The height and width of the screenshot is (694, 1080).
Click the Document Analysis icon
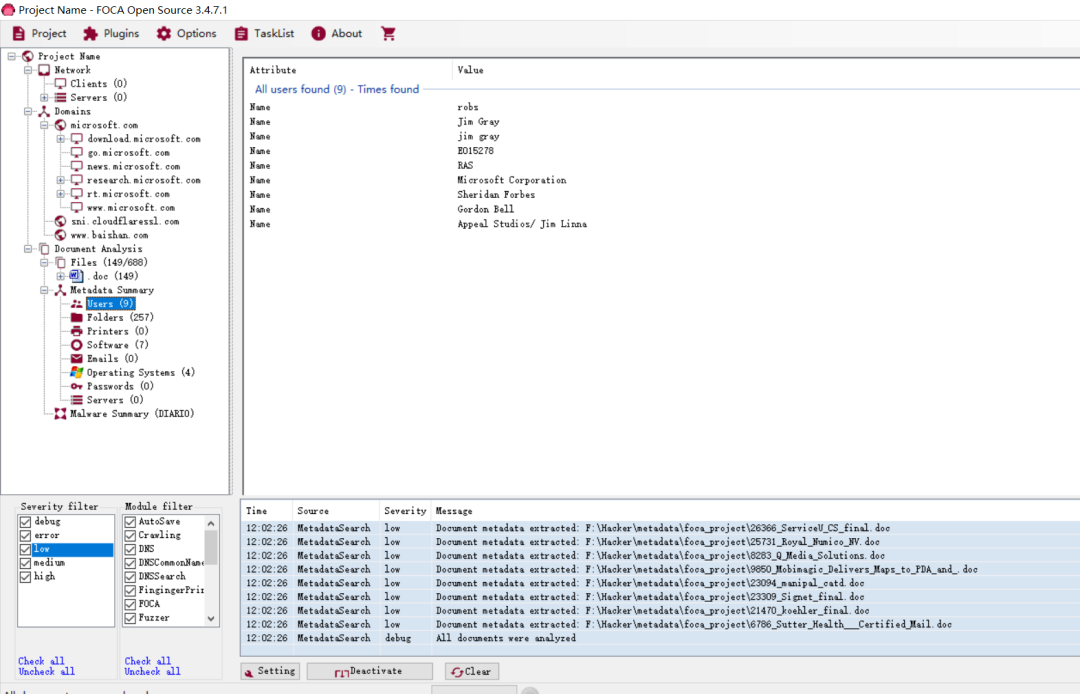coord(44,249)
